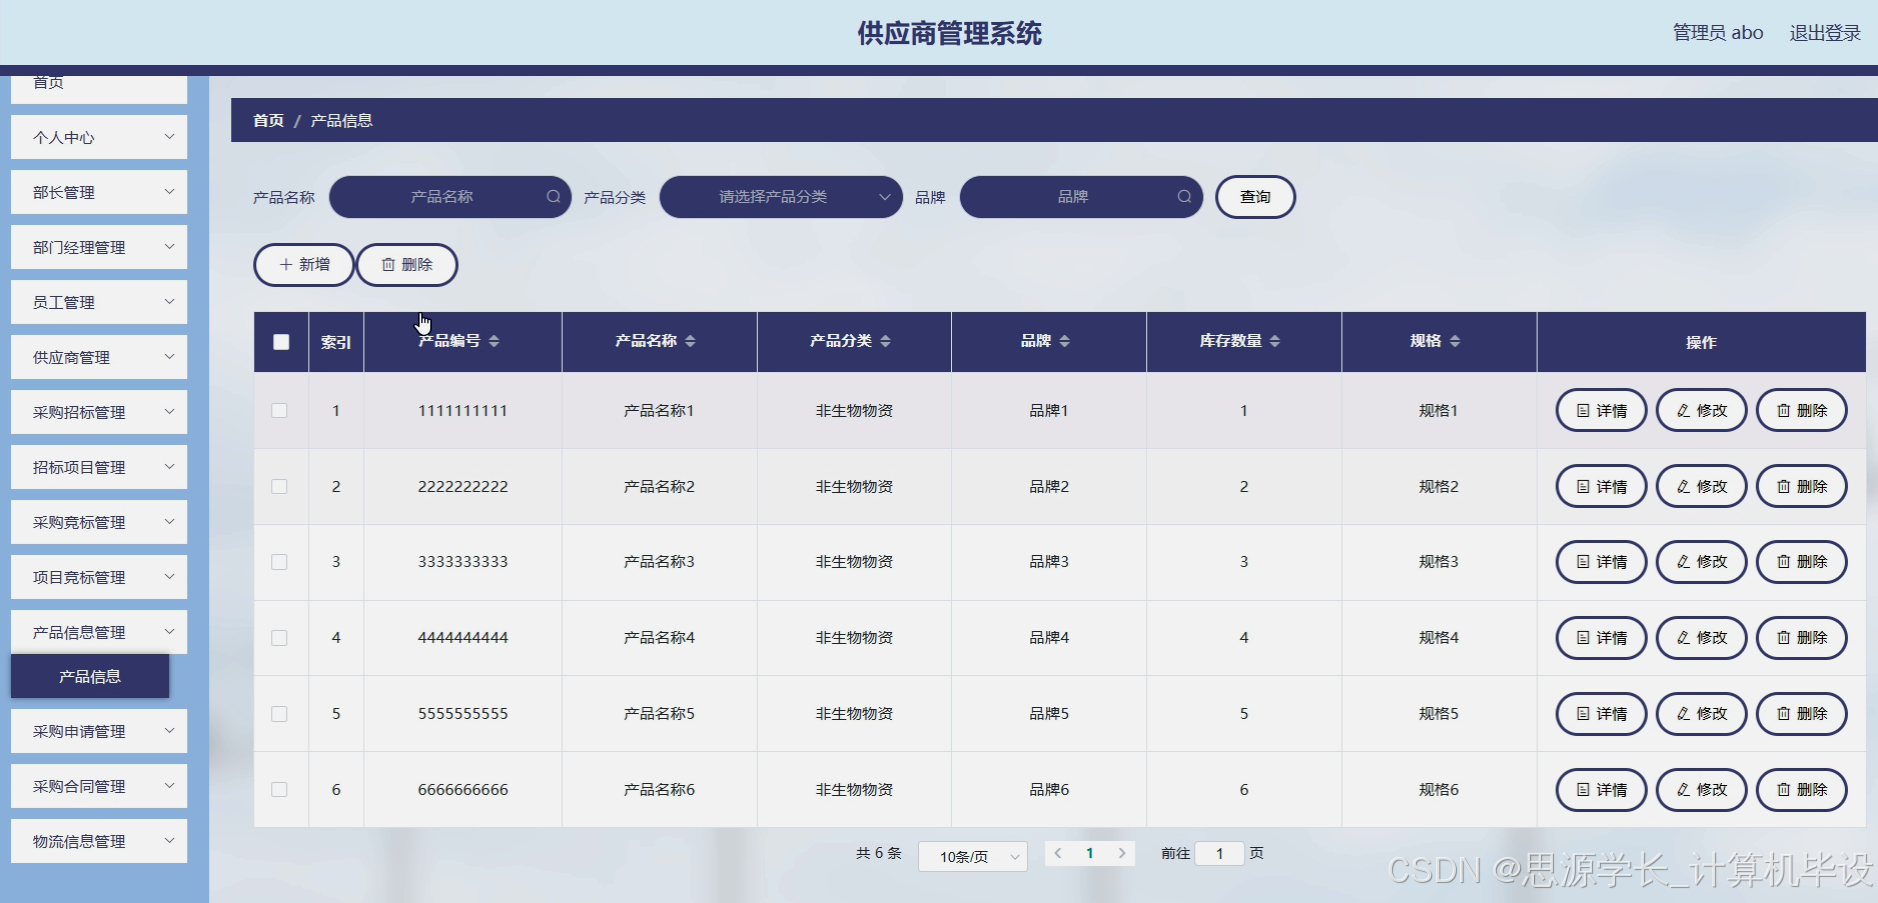Image resolution: width=1878 pixels, height=903 pixels.
Task: Expand 个人中心 sidebar menu
Action: tap(99, 137)
